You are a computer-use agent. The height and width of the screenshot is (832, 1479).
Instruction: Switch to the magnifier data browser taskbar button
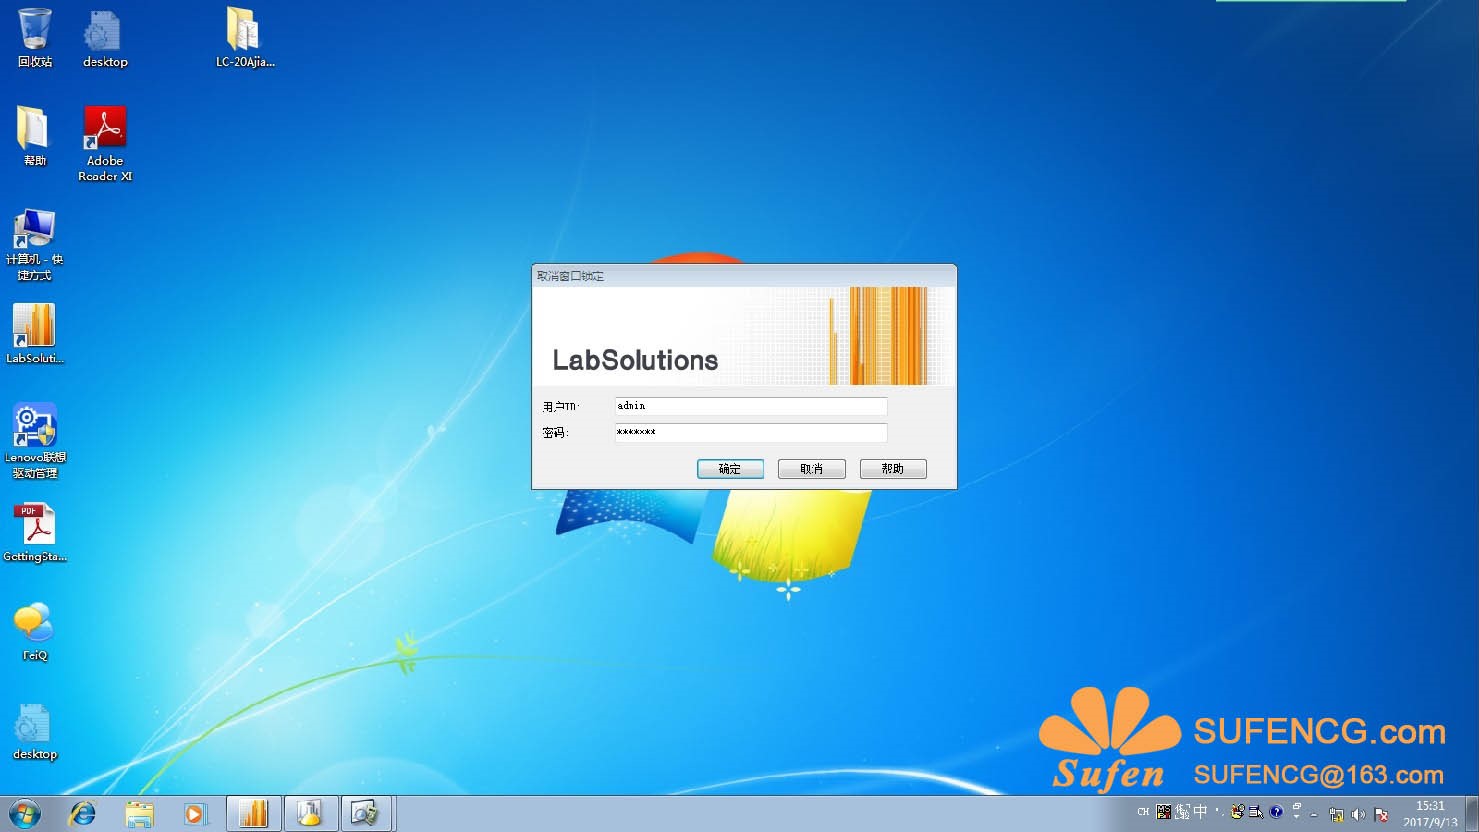point(368,814)
